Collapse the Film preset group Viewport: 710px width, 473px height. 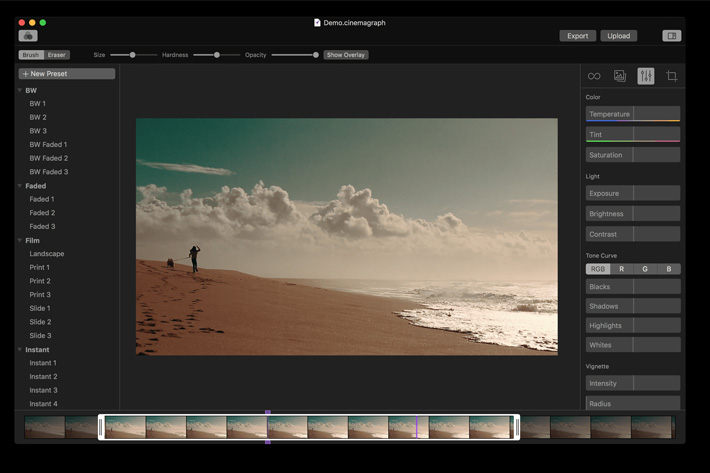coord(20,240)
